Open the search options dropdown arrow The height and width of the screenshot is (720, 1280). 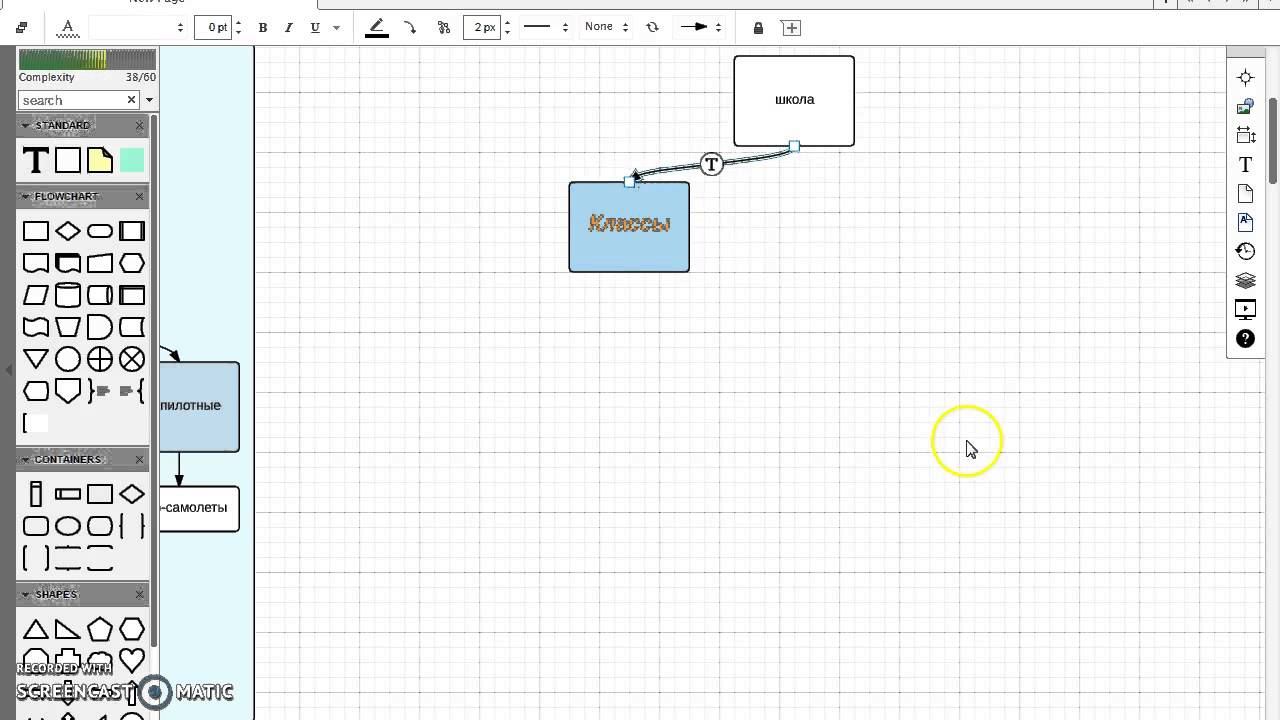[149, 100]
